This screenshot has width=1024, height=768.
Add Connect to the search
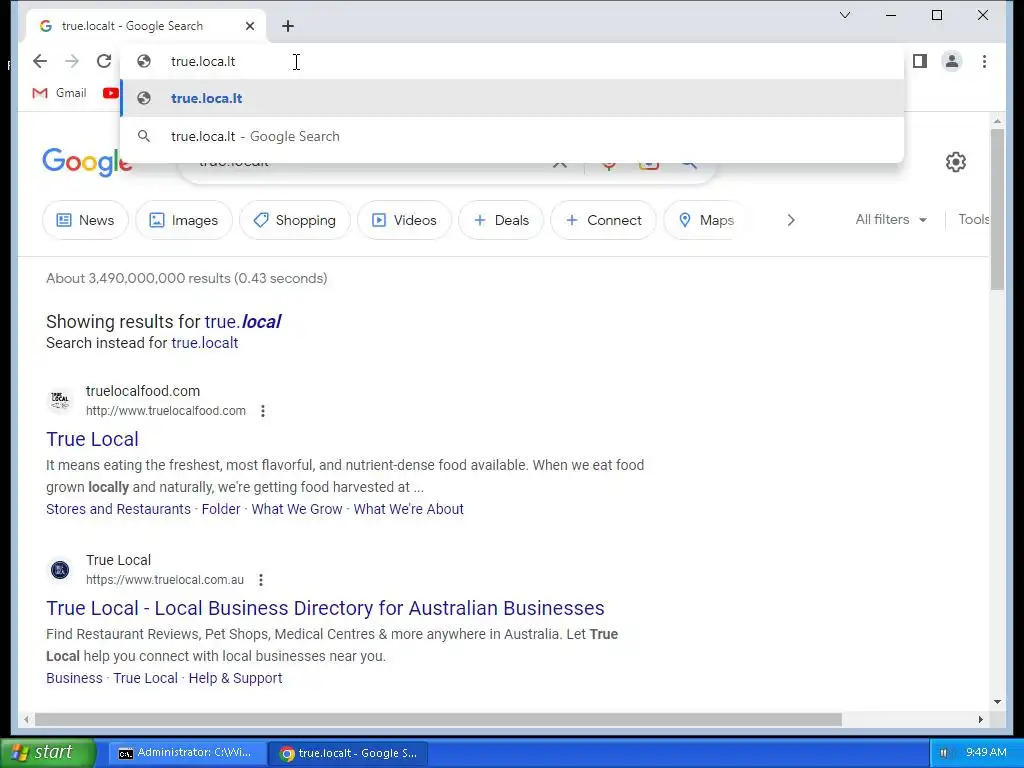(603, 220)
